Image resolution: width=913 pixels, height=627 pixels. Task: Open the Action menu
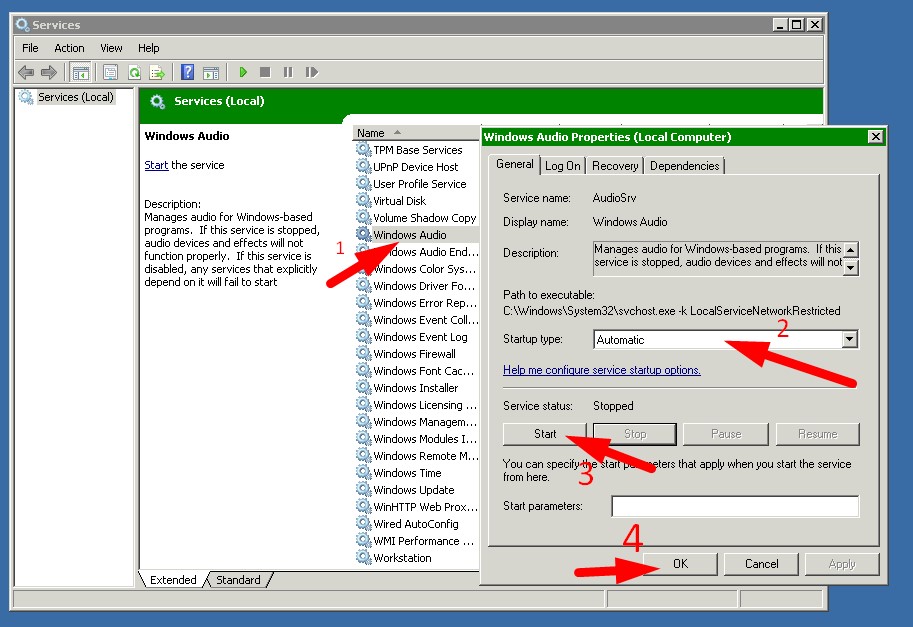69,48
